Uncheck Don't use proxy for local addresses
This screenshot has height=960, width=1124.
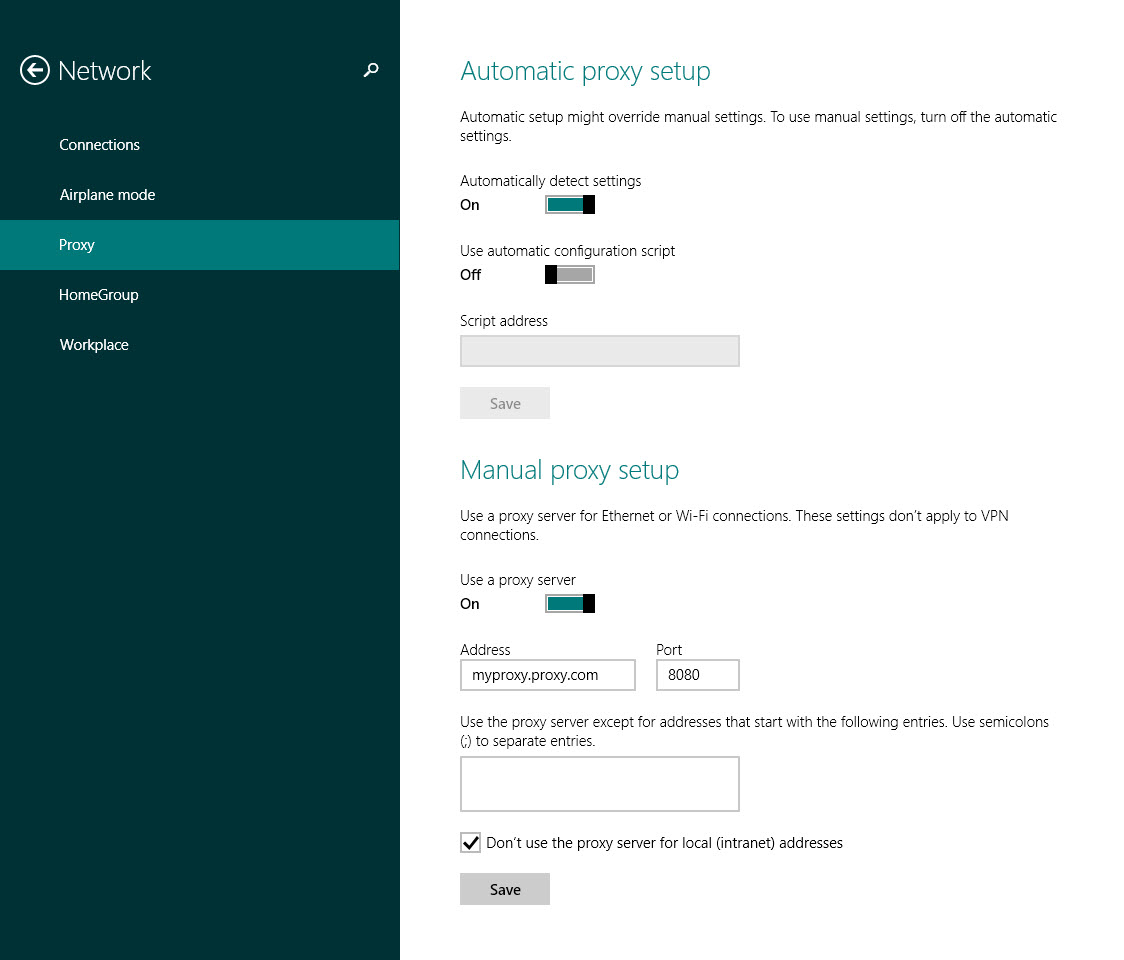(x=470, y=842)
